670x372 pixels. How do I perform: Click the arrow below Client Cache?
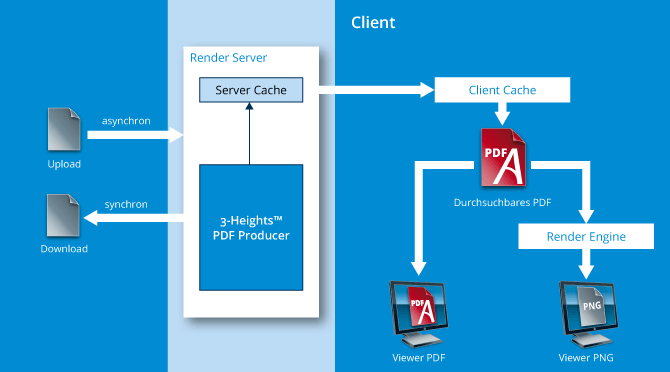point(502,113)
